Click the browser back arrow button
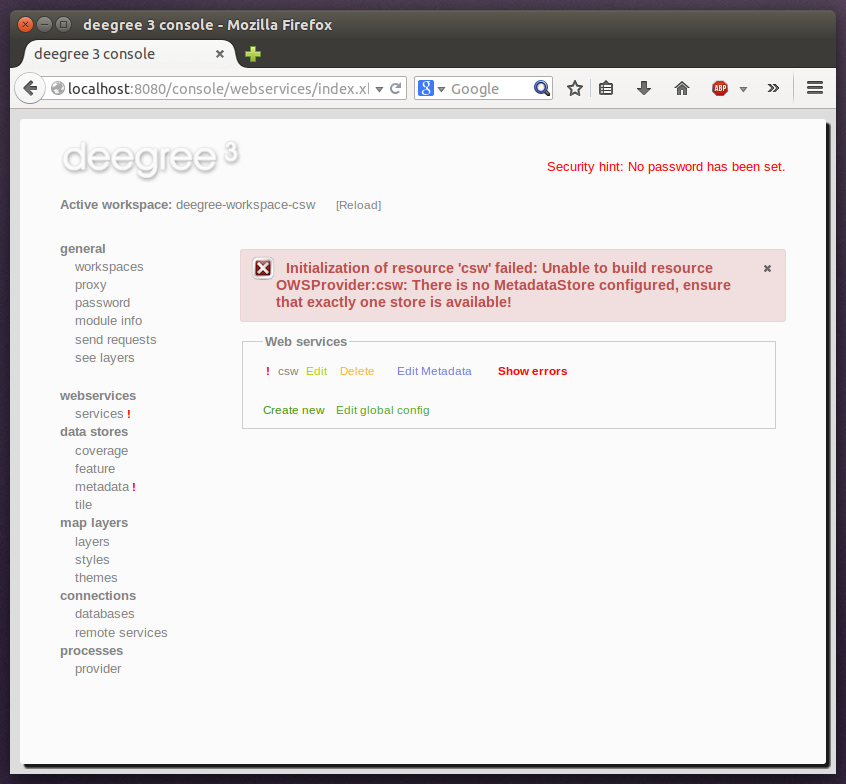Screen dimensions: 846x784 click(30, 88)
